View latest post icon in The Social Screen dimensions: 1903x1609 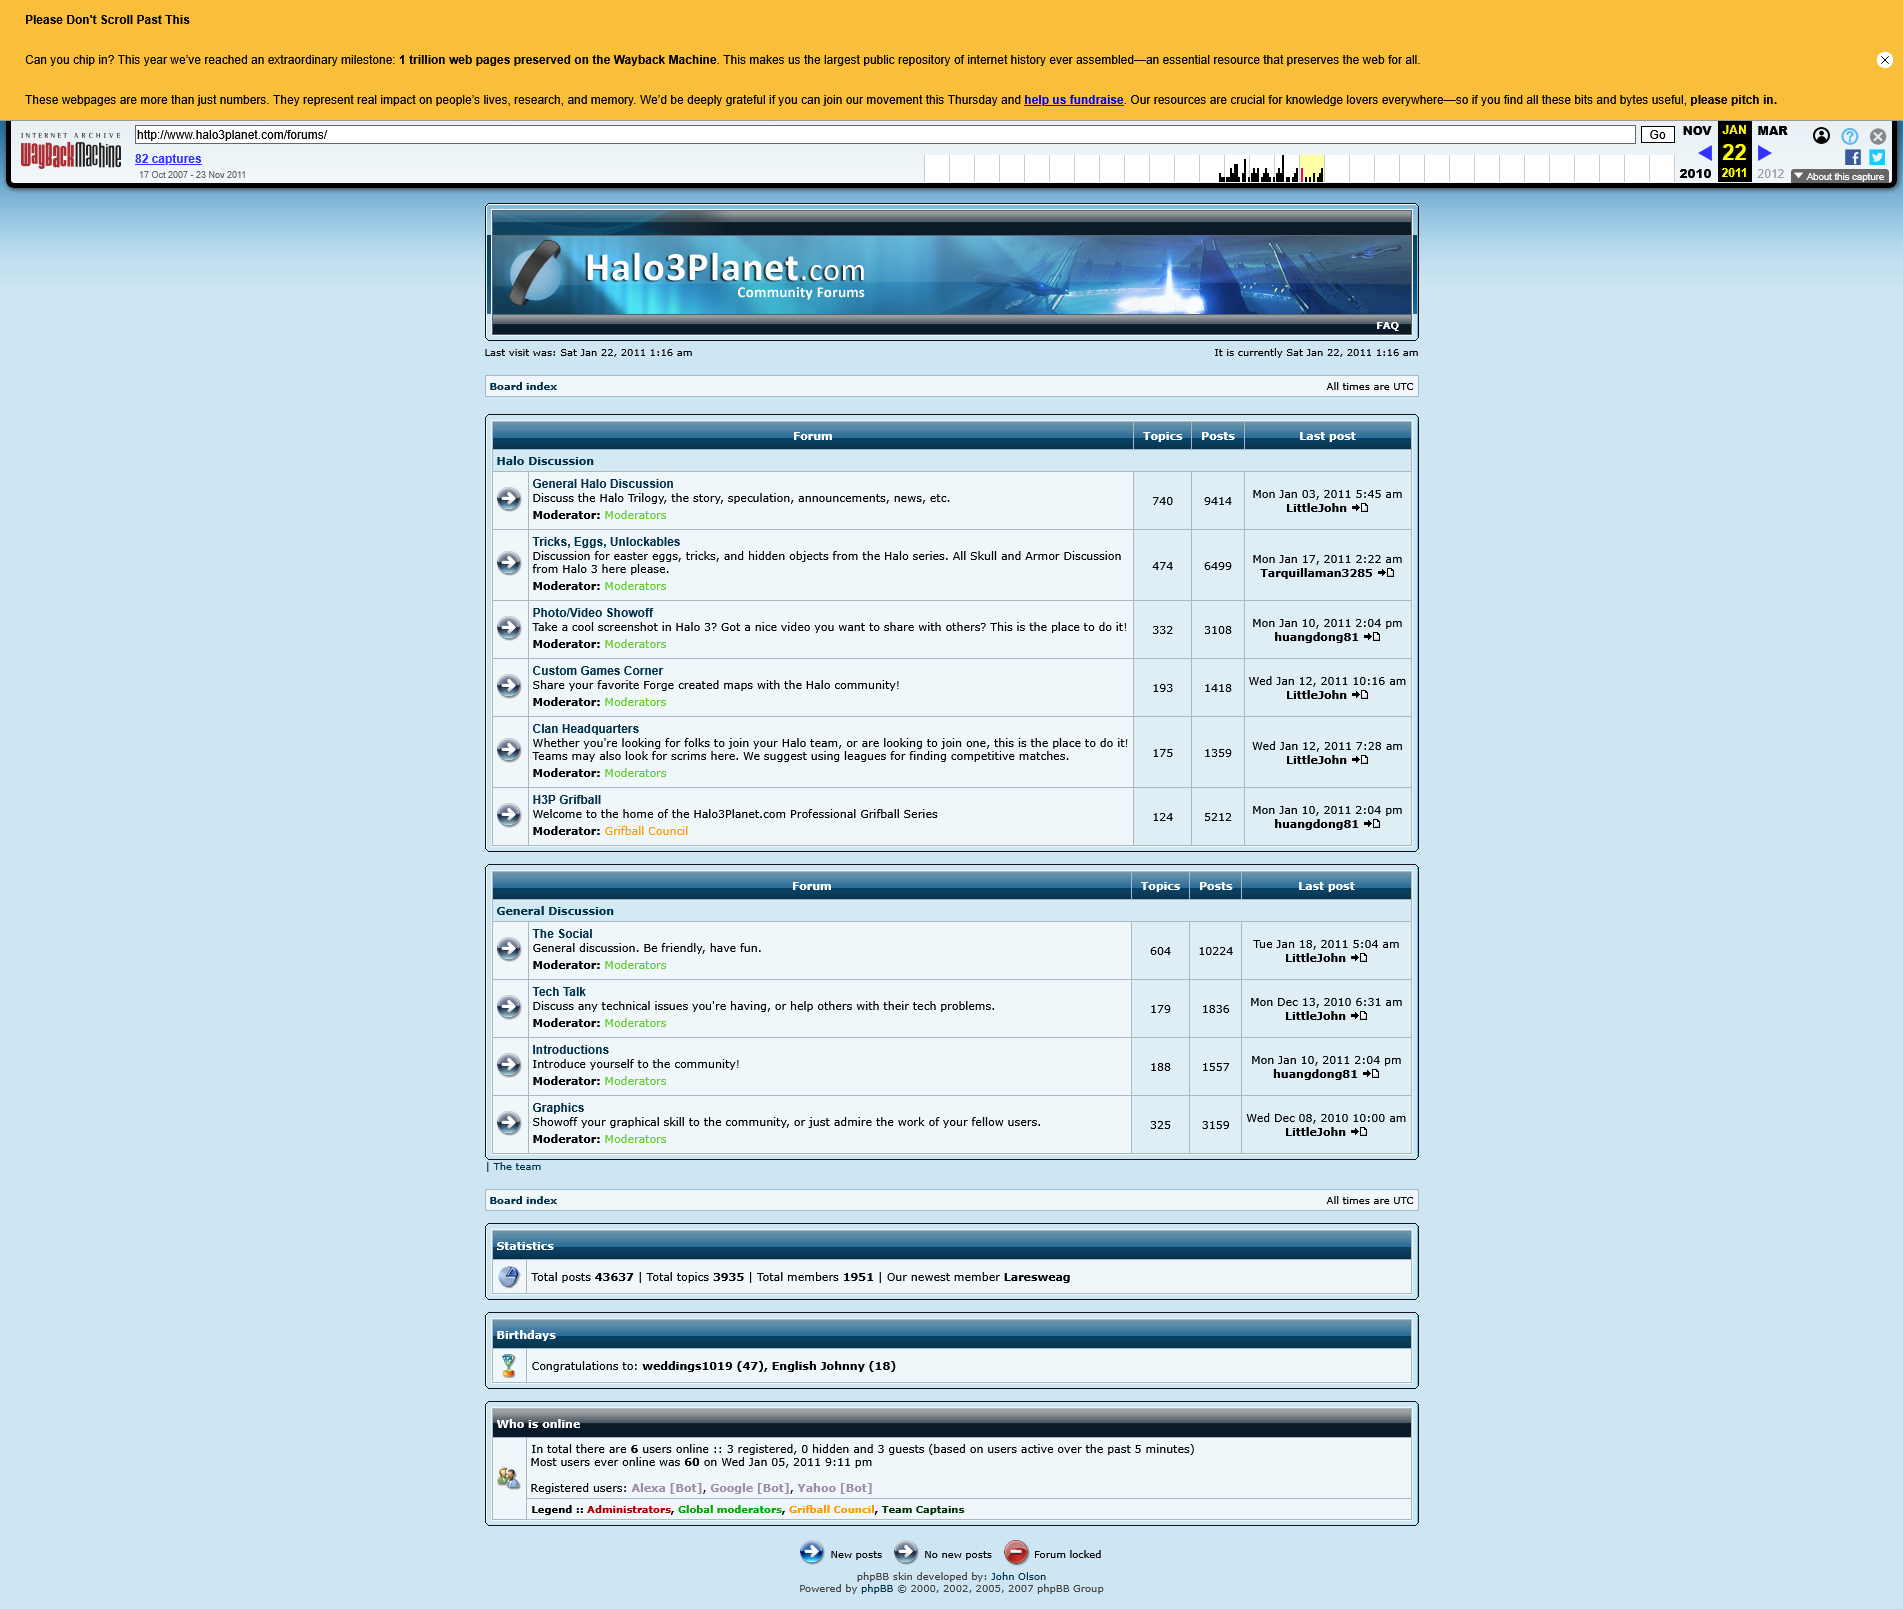point(1359,958)
